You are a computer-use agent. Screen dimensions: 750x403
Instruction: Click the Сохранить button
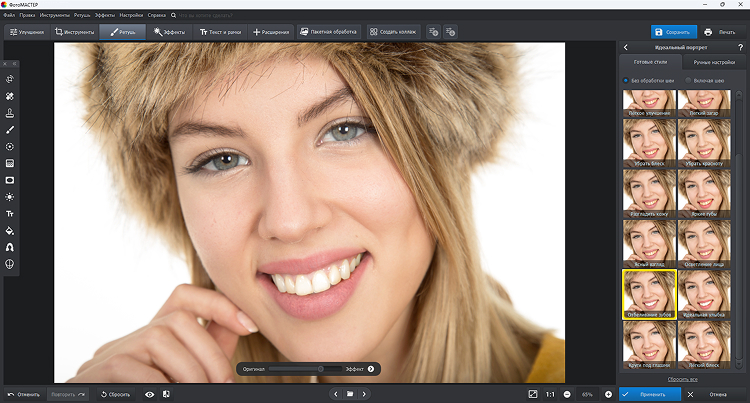673,32
